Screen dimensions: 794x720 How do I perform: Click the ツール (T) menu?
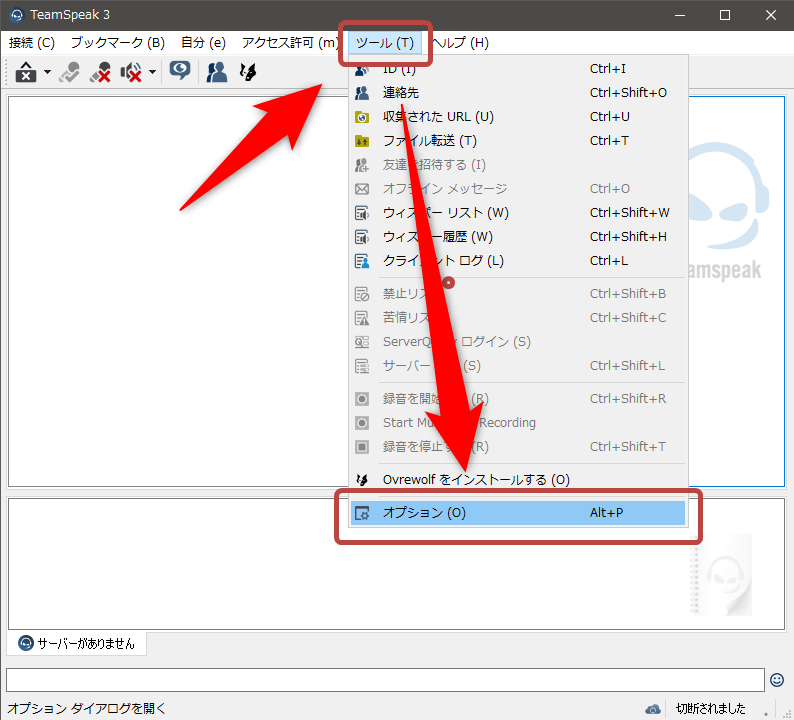click(385, 43)
